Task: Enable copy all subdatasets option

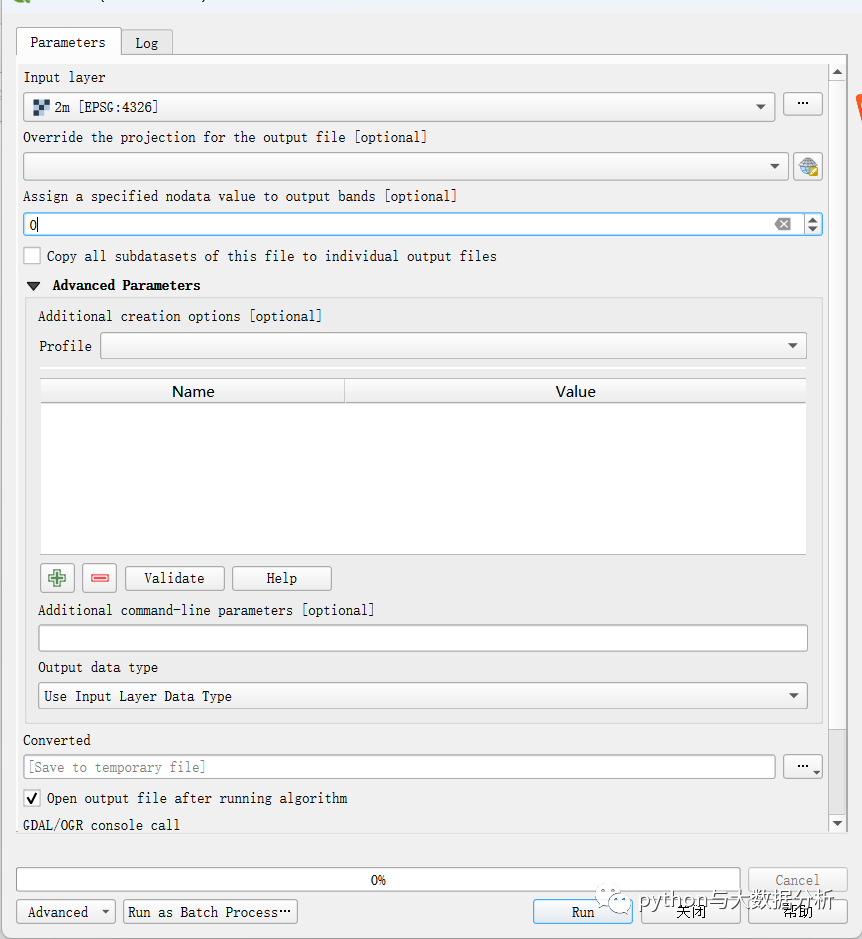Action: point(33,256)
